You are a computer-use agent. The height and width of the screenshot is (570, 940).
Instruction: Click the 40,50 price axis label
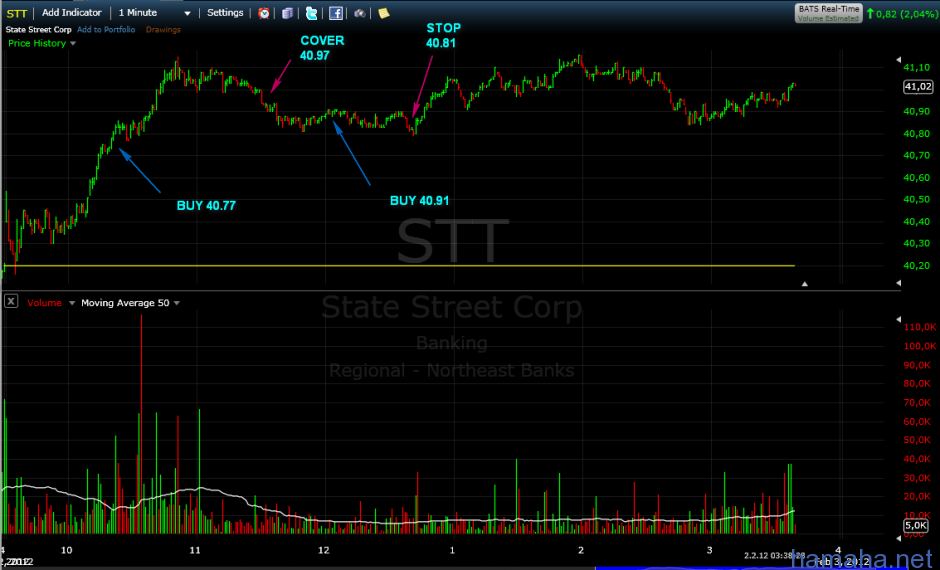pos(917,200)
